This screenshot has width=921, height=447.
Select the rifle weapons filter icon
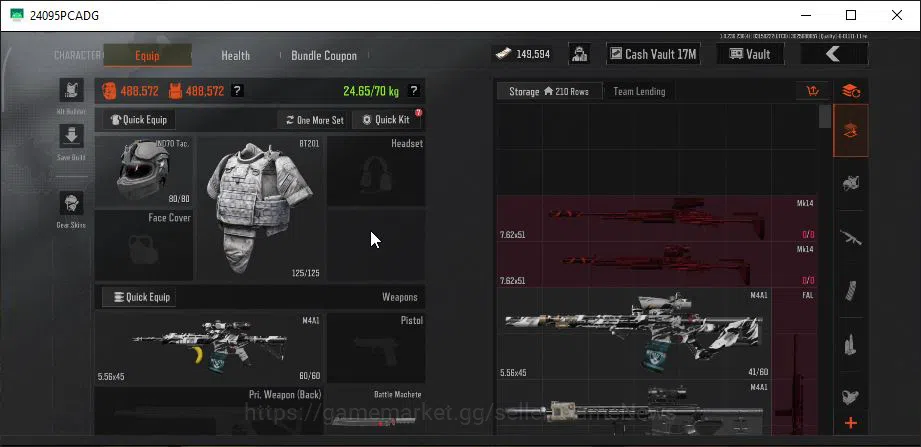(x=851, y=237)
